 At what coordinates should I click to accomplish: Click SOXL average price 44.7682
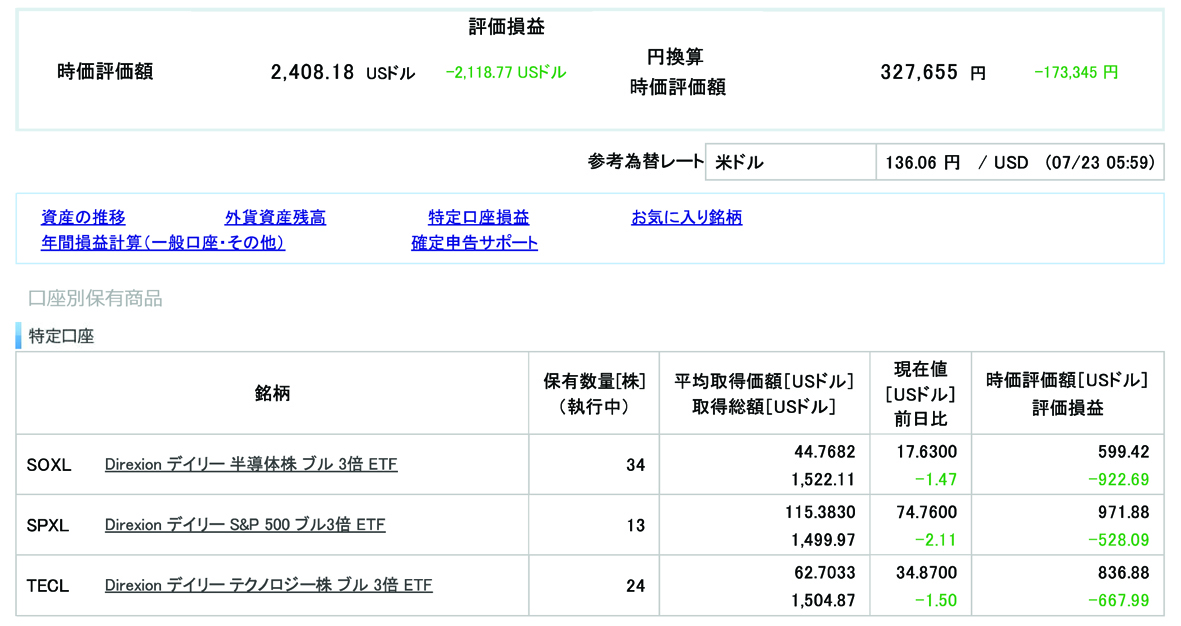[x=825, y=452]
